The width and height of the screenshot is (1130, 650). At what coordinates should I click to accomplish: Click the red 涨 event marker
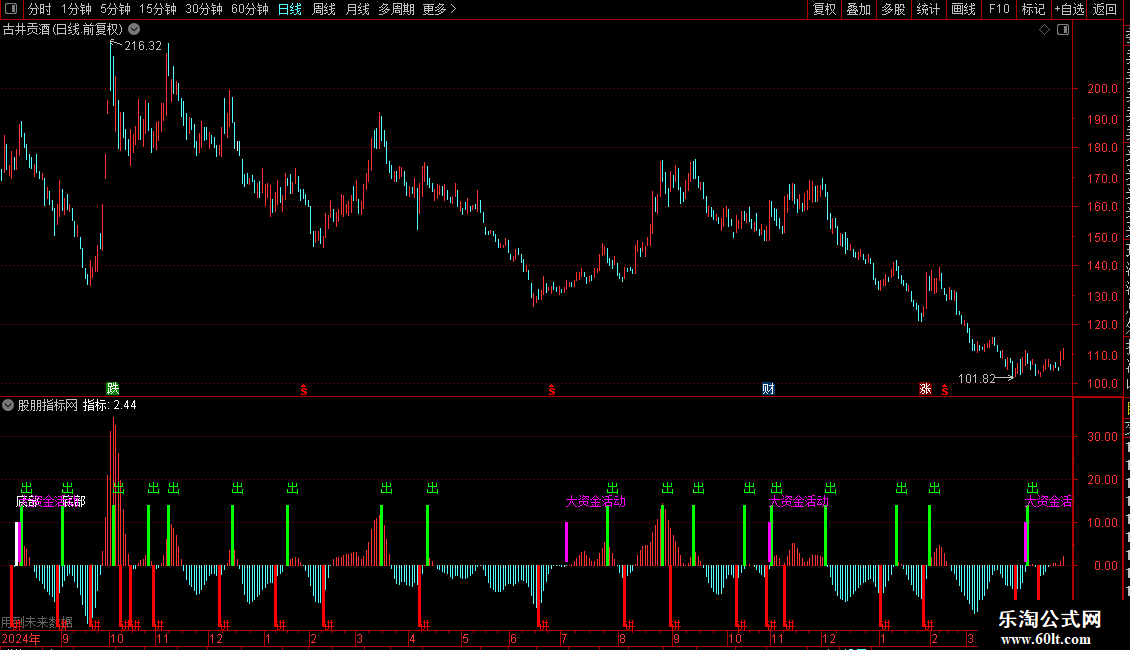[x=925, y=388]
